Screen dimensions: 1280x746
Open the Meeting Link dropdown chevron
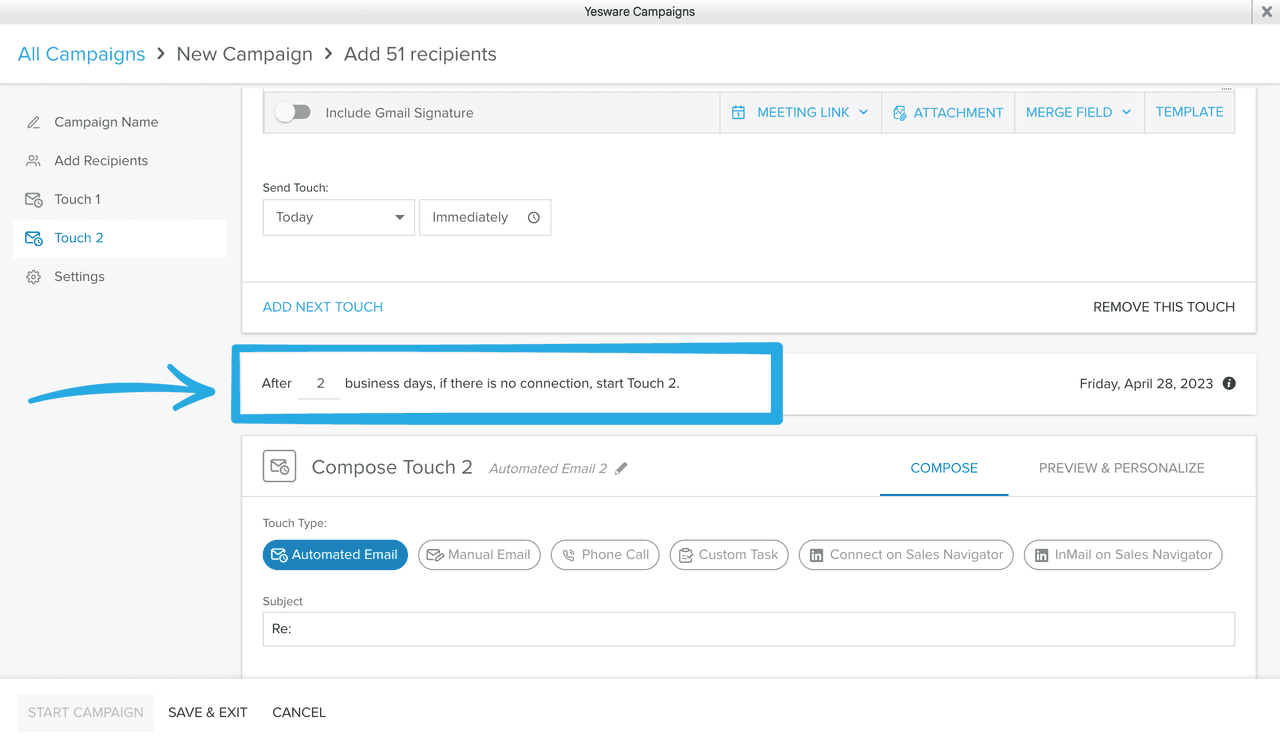862,112
